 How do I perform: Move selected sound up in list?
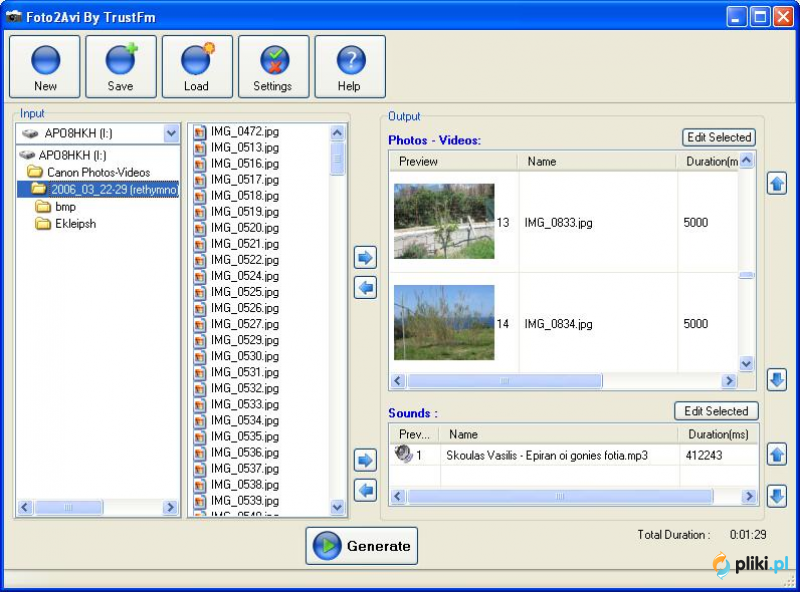coord(777,454)
